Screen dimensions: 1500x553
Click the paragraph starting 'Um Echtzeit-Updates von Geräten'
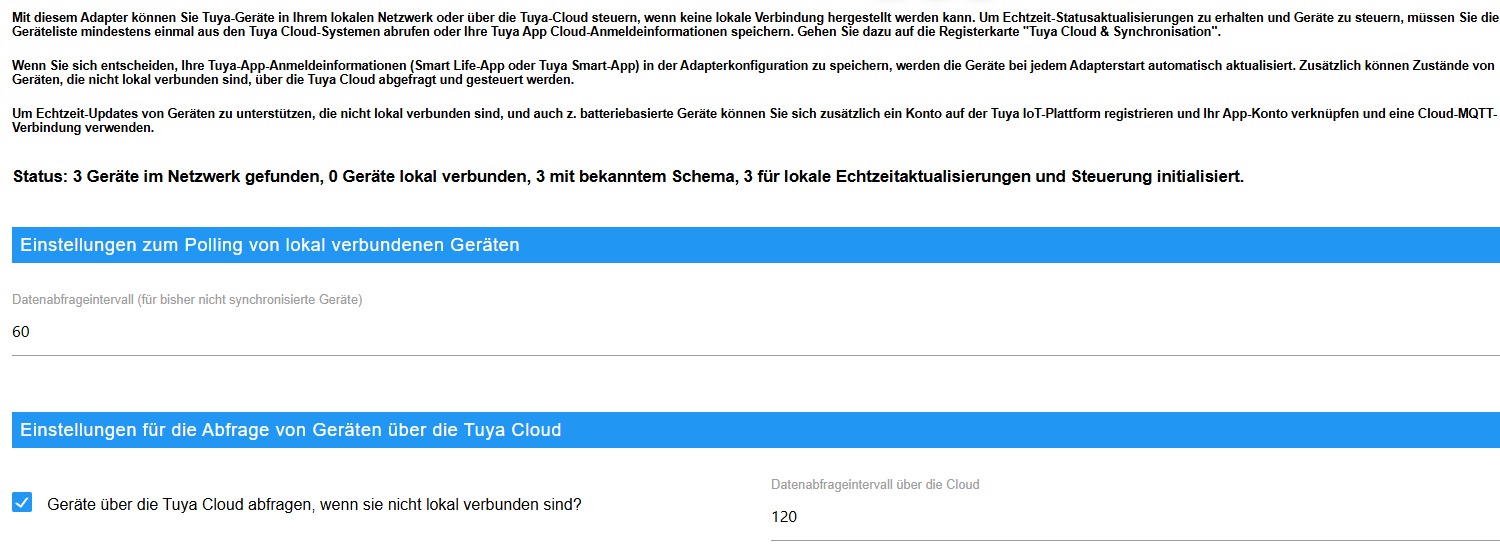tap(753, 121)
